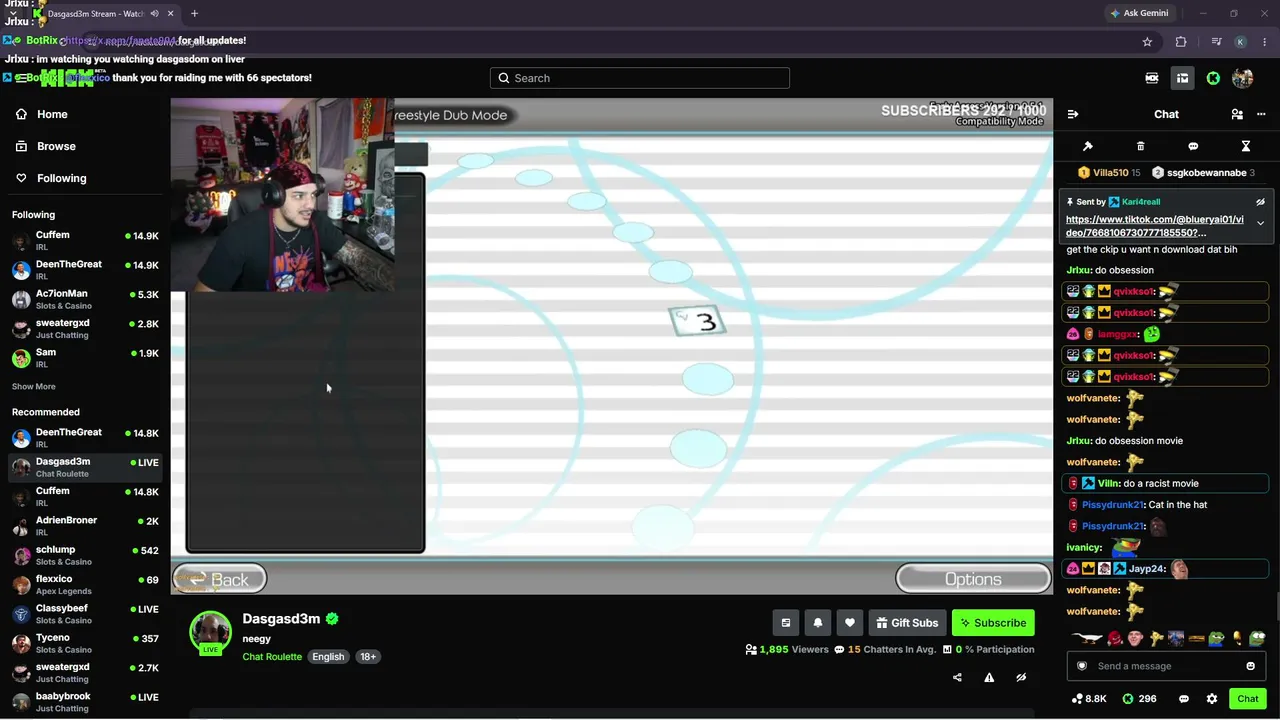Click the speech bubble icon in chat toolbar
The image size is (1280, 720).
[x=1193, y=146]
